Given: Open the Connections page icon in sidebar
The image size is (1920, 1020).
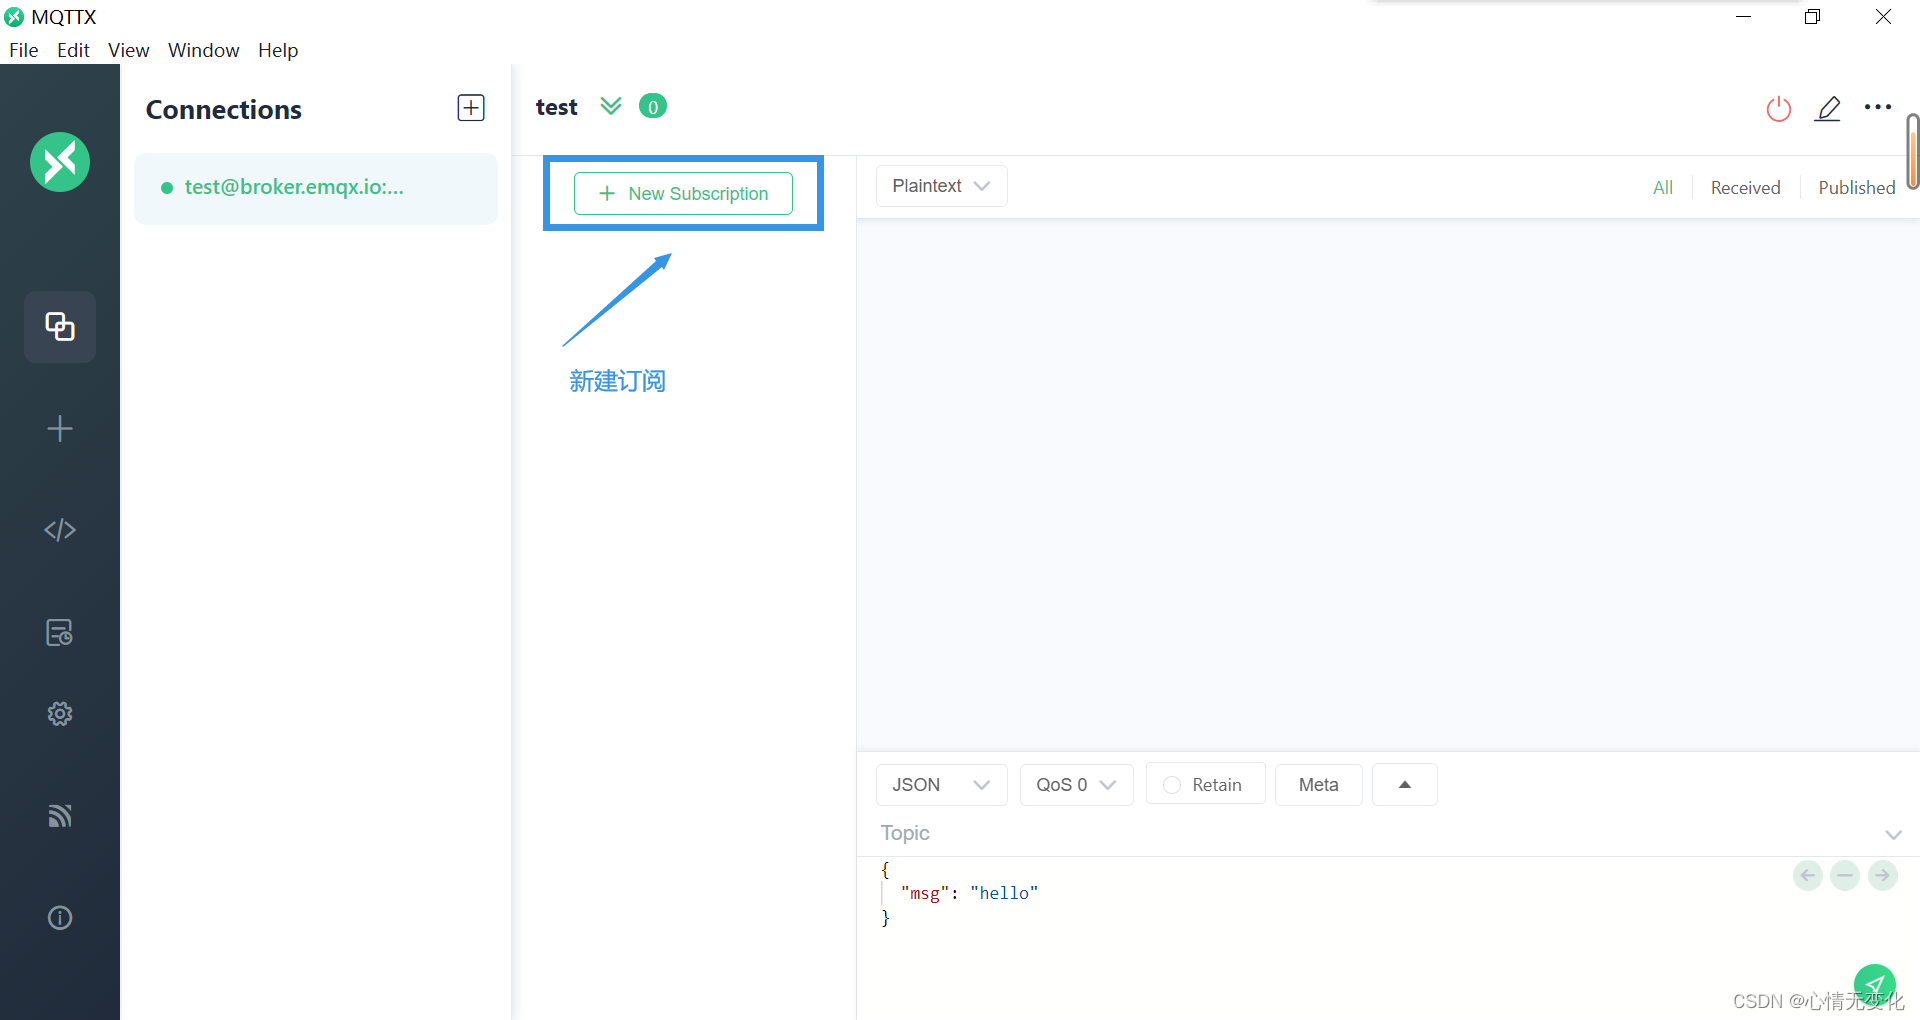Looking at the screenshot, I should tap(60, 327).
